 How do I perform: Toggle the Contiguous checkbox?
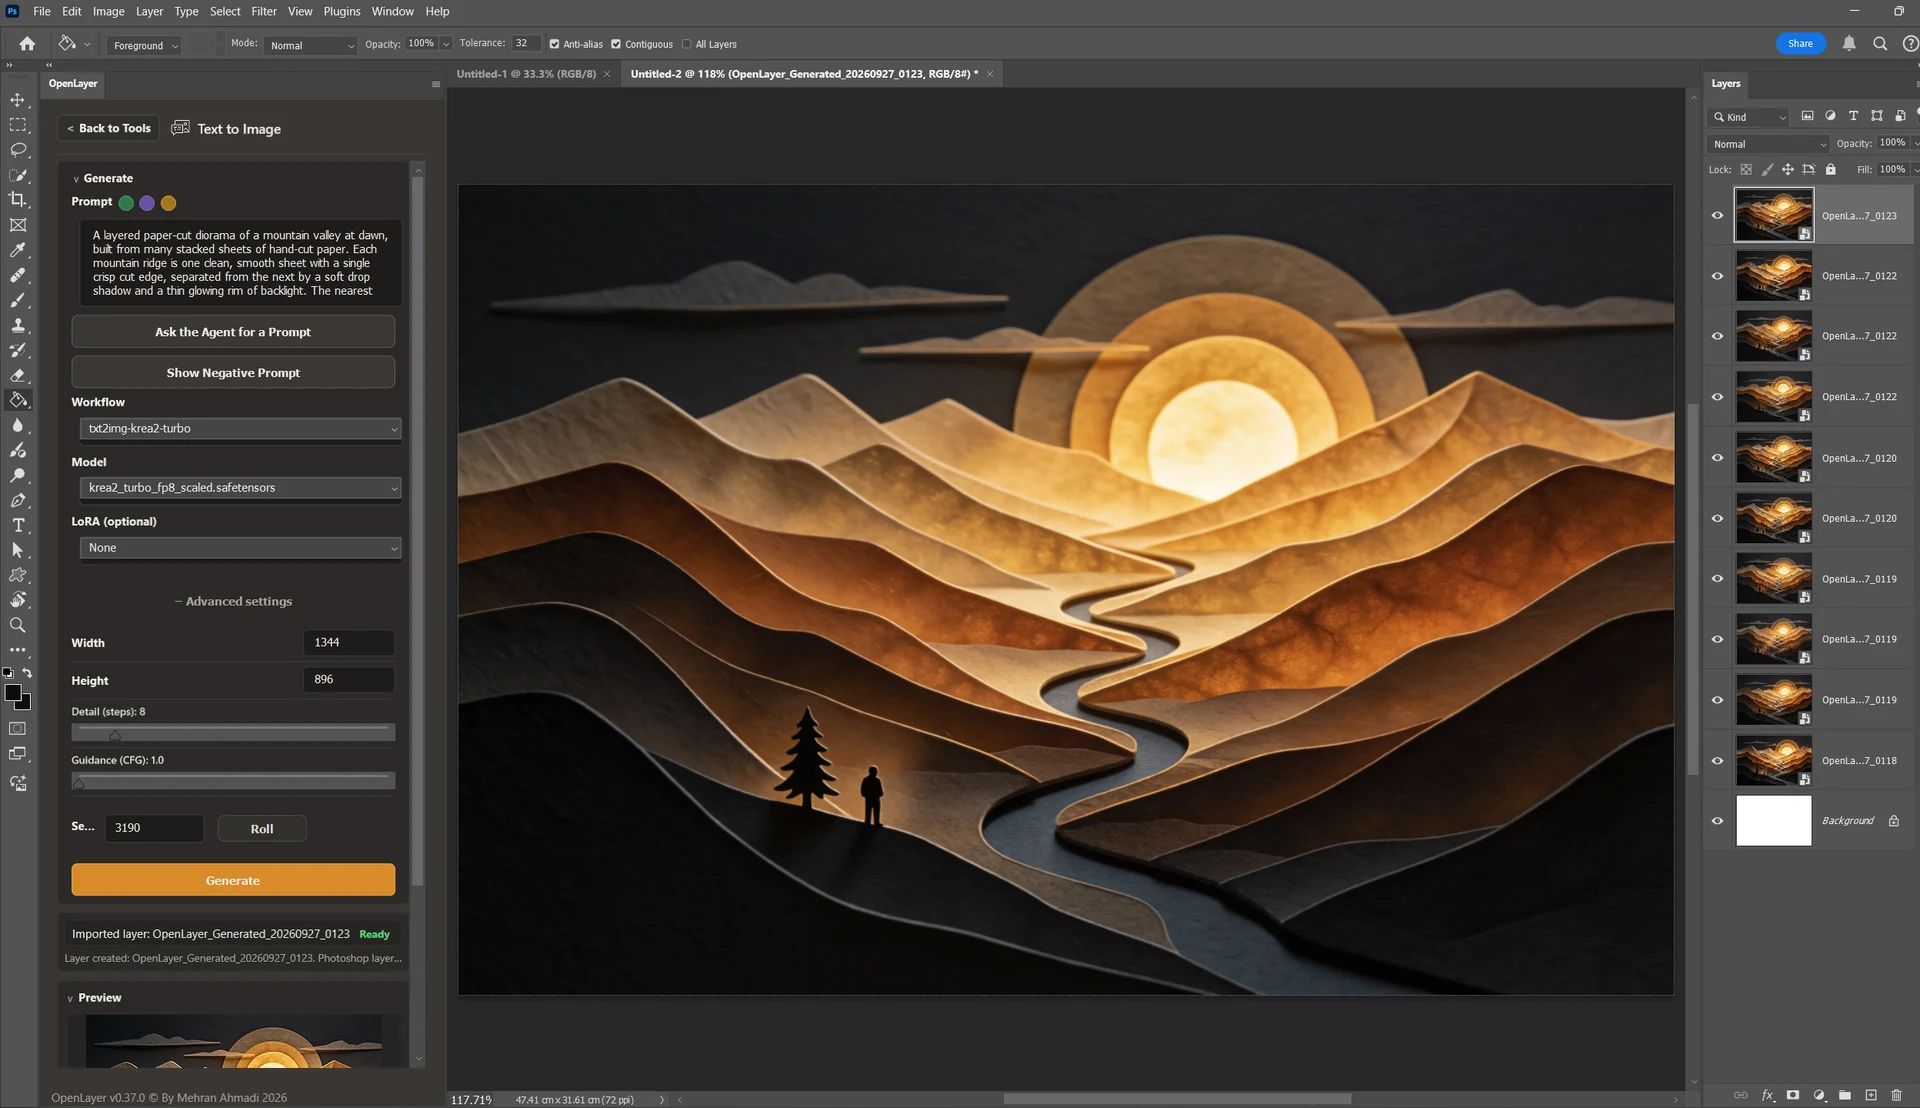coord(616,44)
